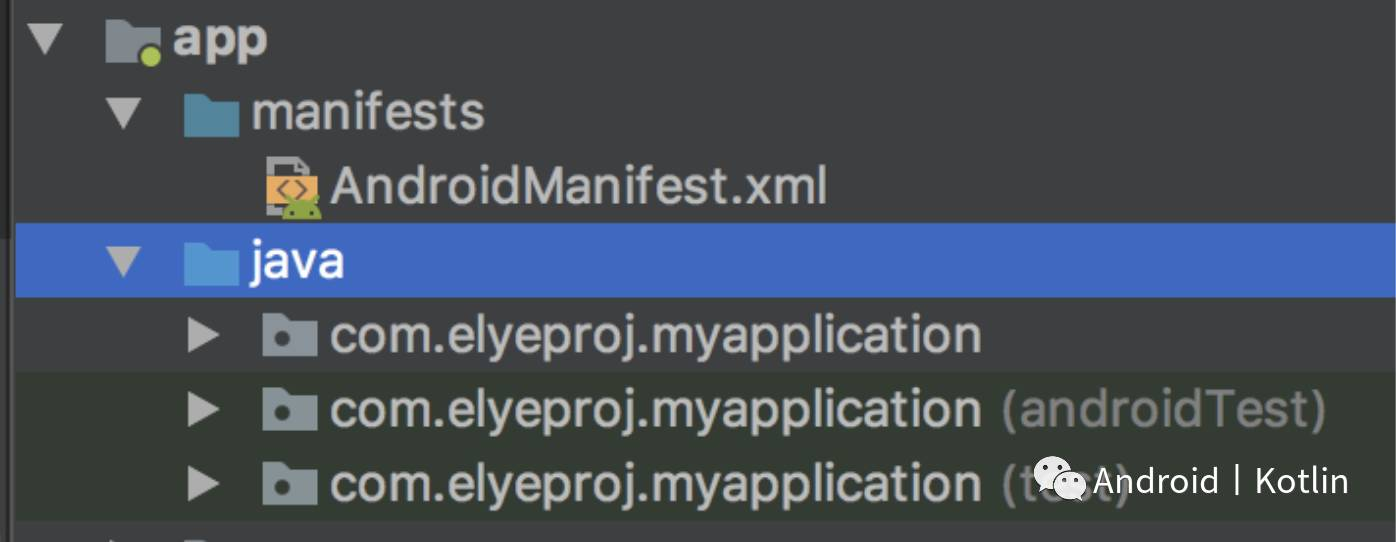Viewport: 1396px width, 542px height.
Task: Click the bottom test package icon
Action: (290, 484)
